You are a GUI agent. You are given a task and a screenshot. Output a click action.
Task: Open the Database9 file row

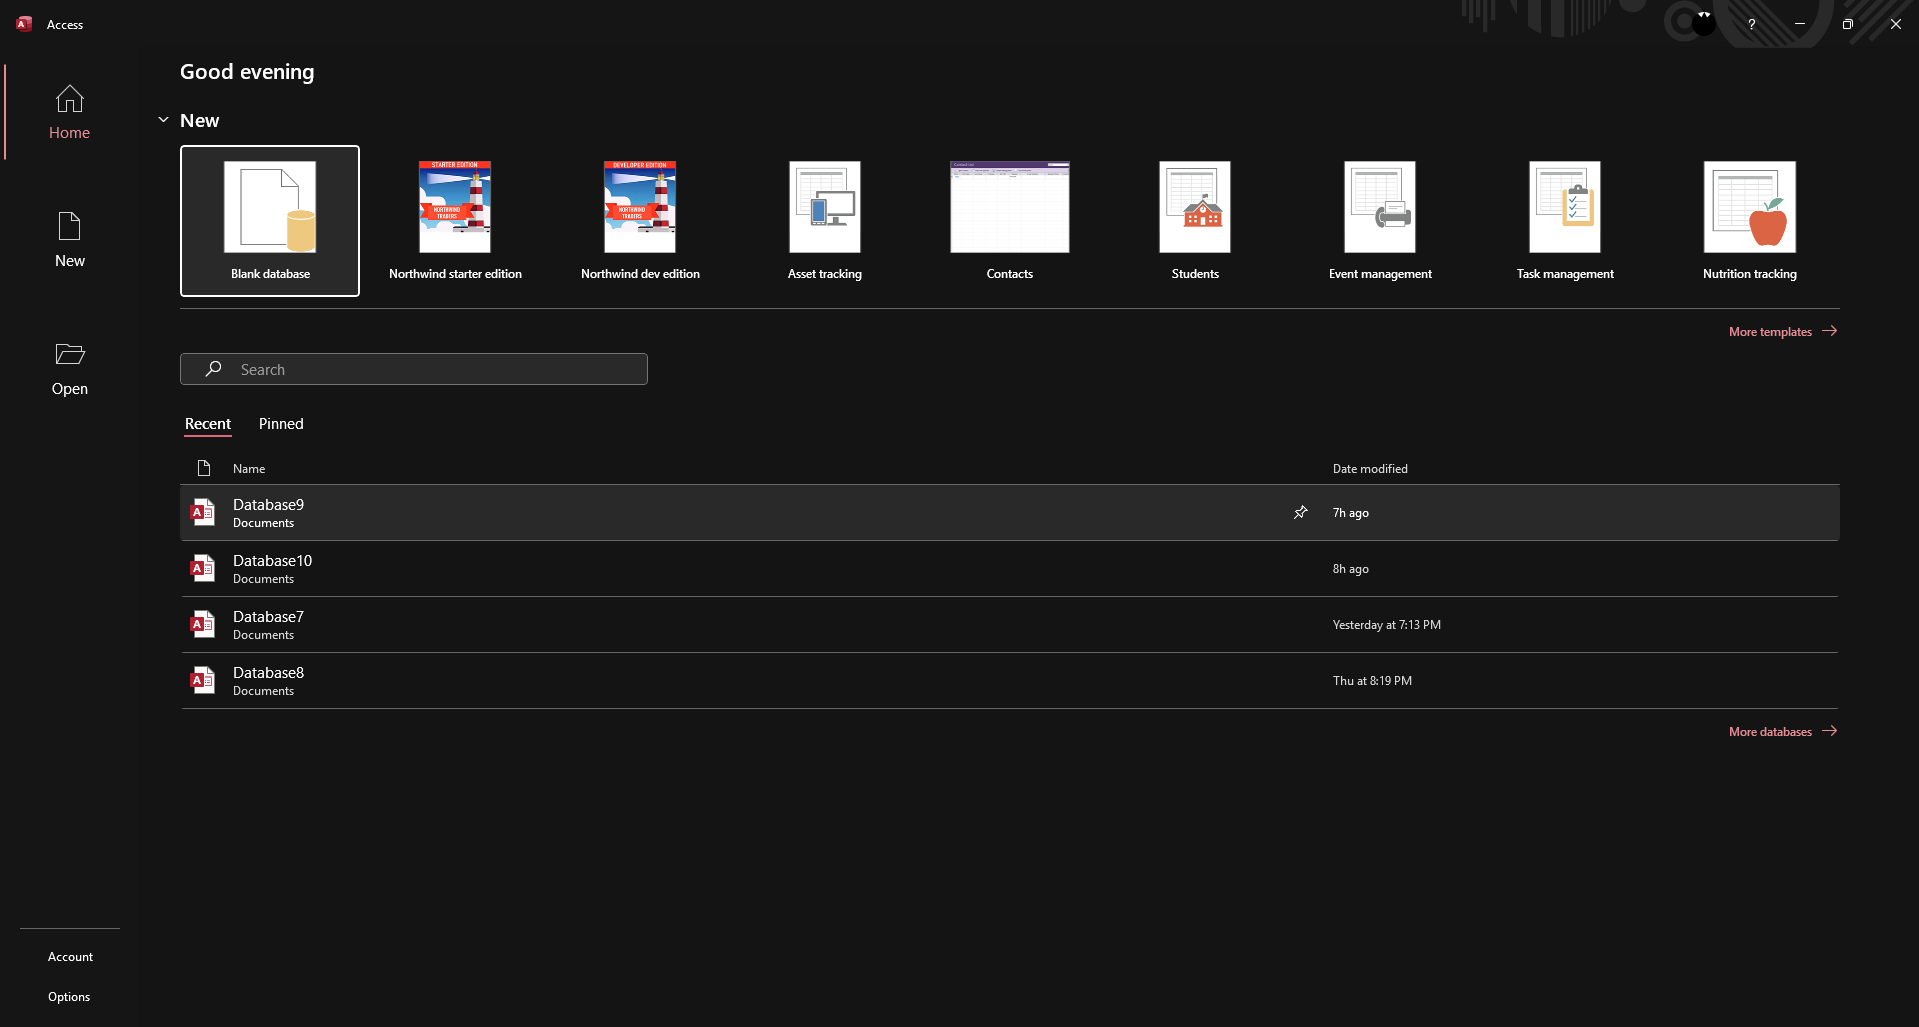pyautogui.click(x=1010, y=513)
